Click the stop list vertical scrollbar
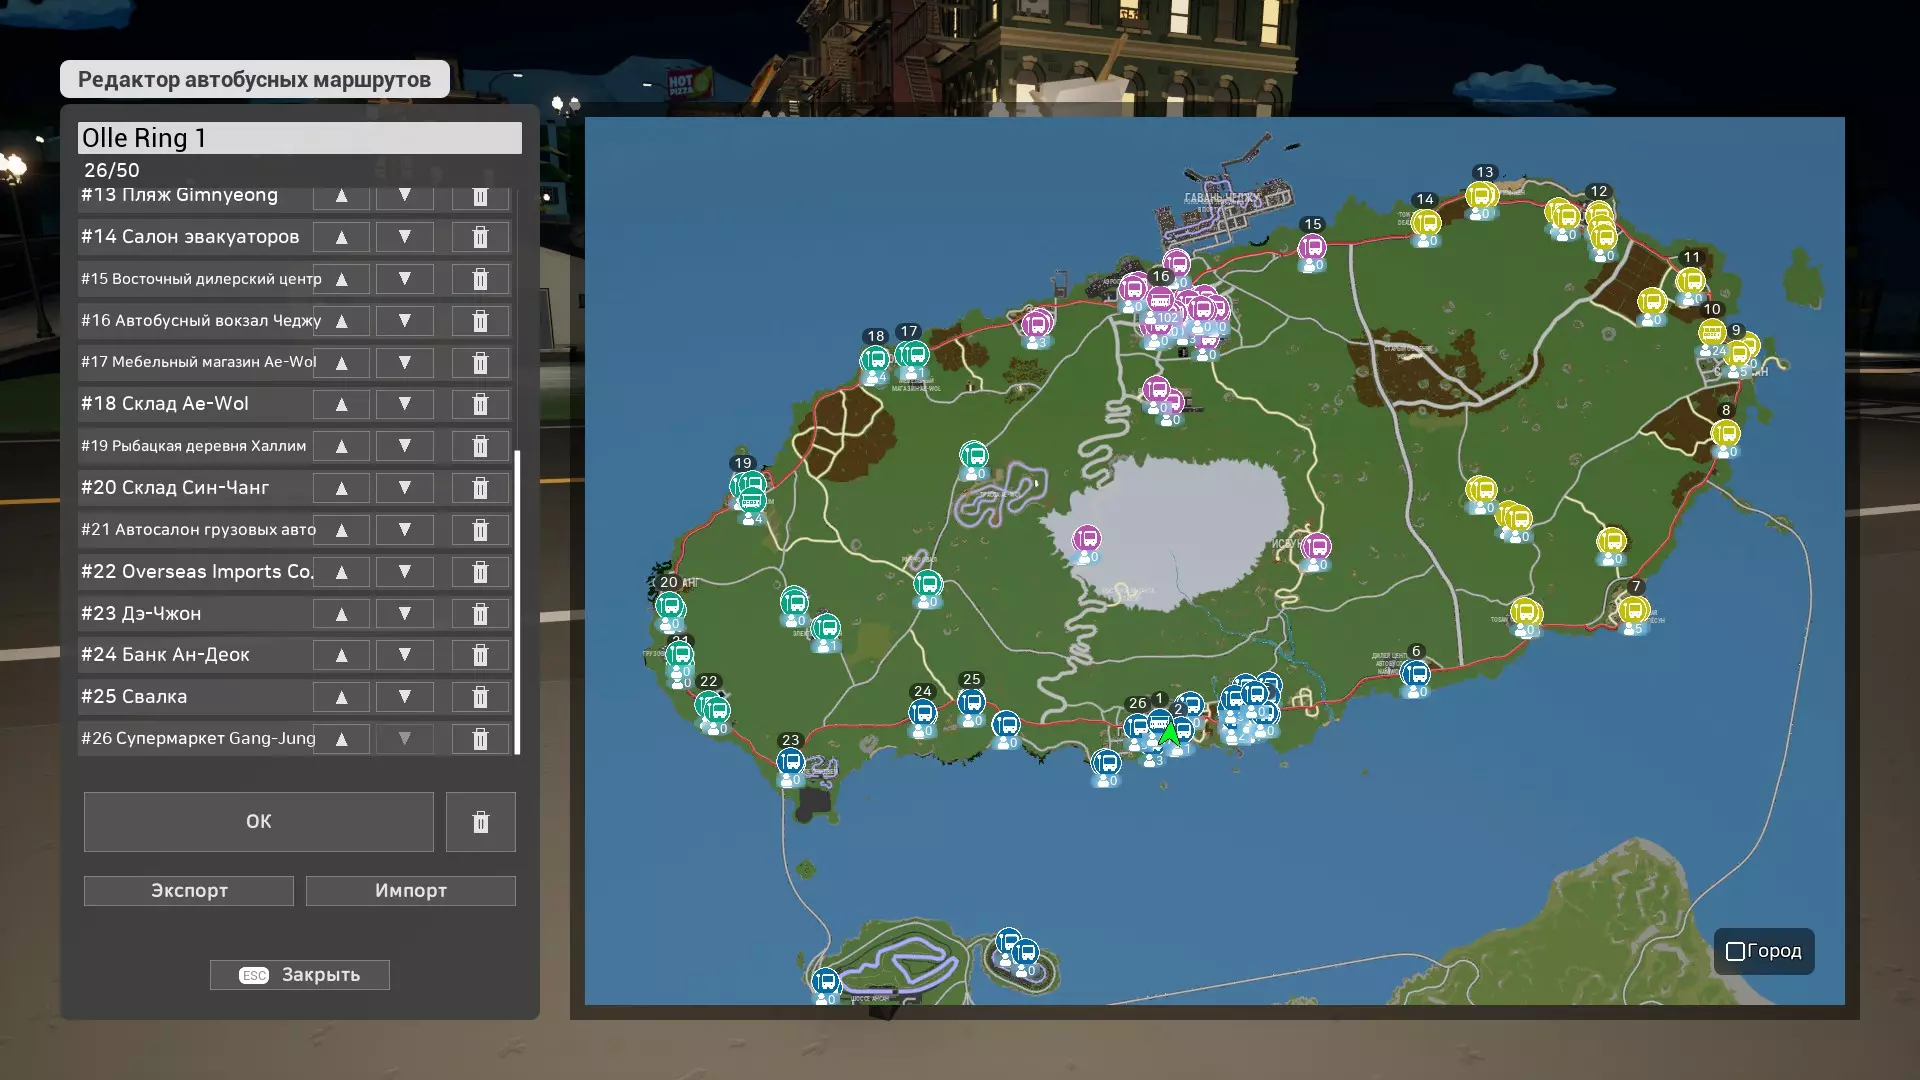 pyautogui.click(x=517, y=600)
